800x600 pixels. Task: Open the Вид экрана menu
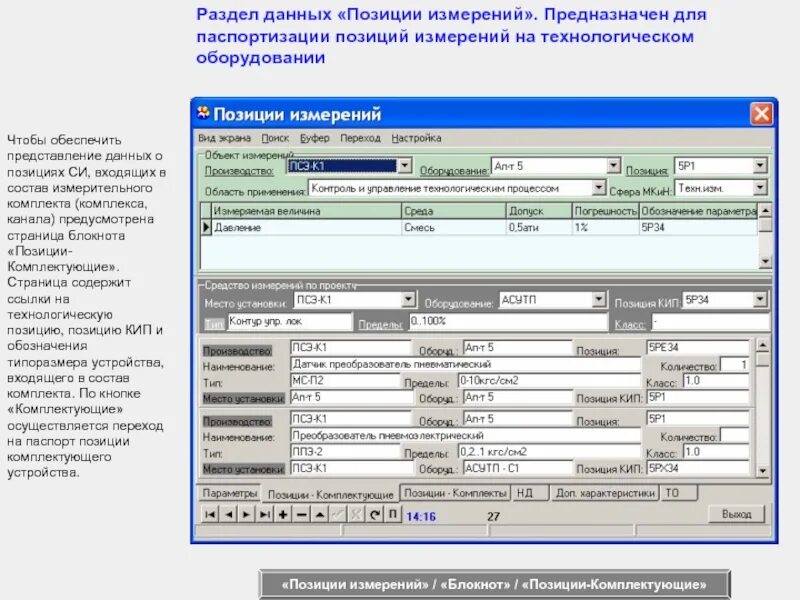tap(224, 138)
